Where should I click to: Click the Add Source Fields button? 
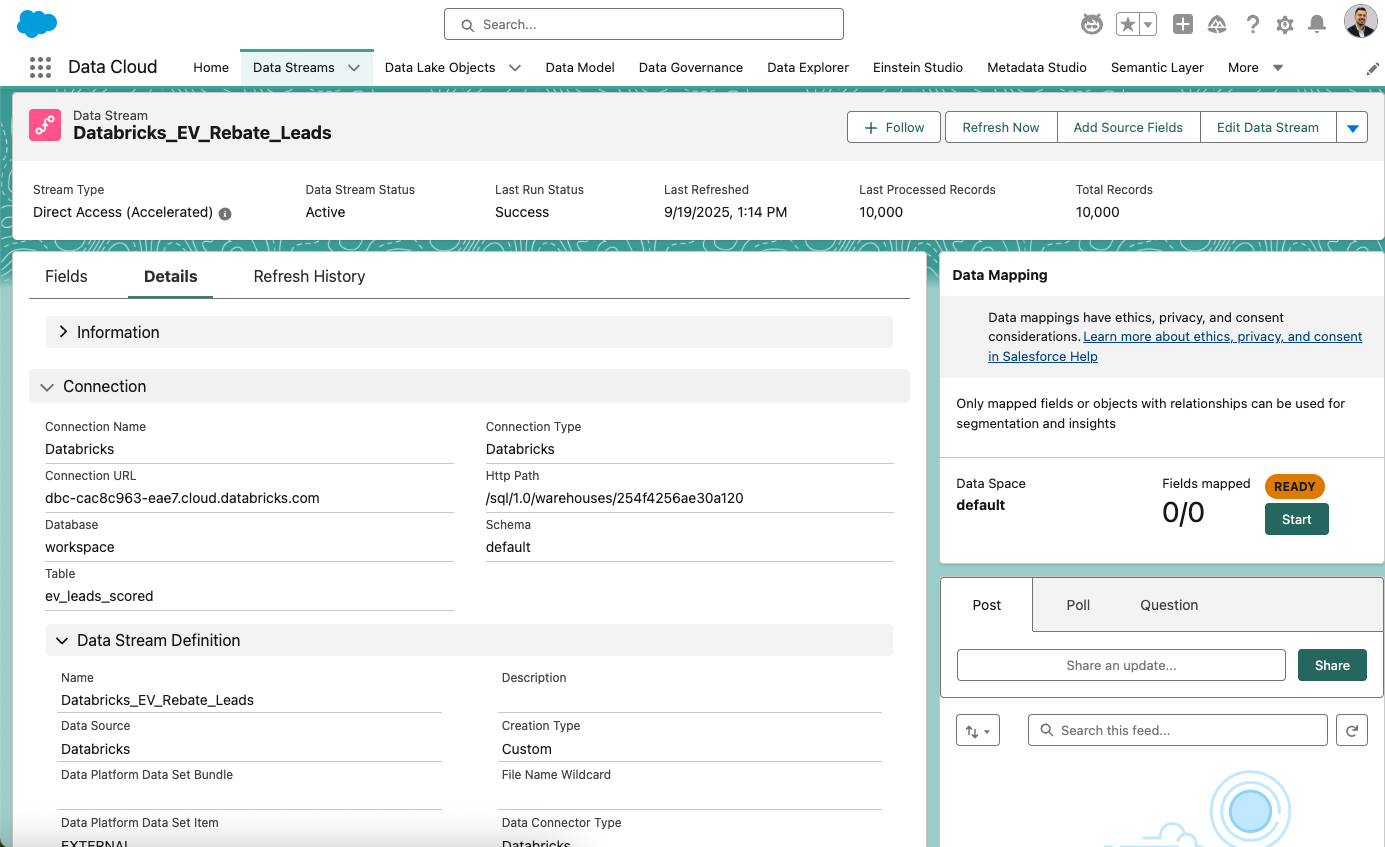pos(1128,127)
